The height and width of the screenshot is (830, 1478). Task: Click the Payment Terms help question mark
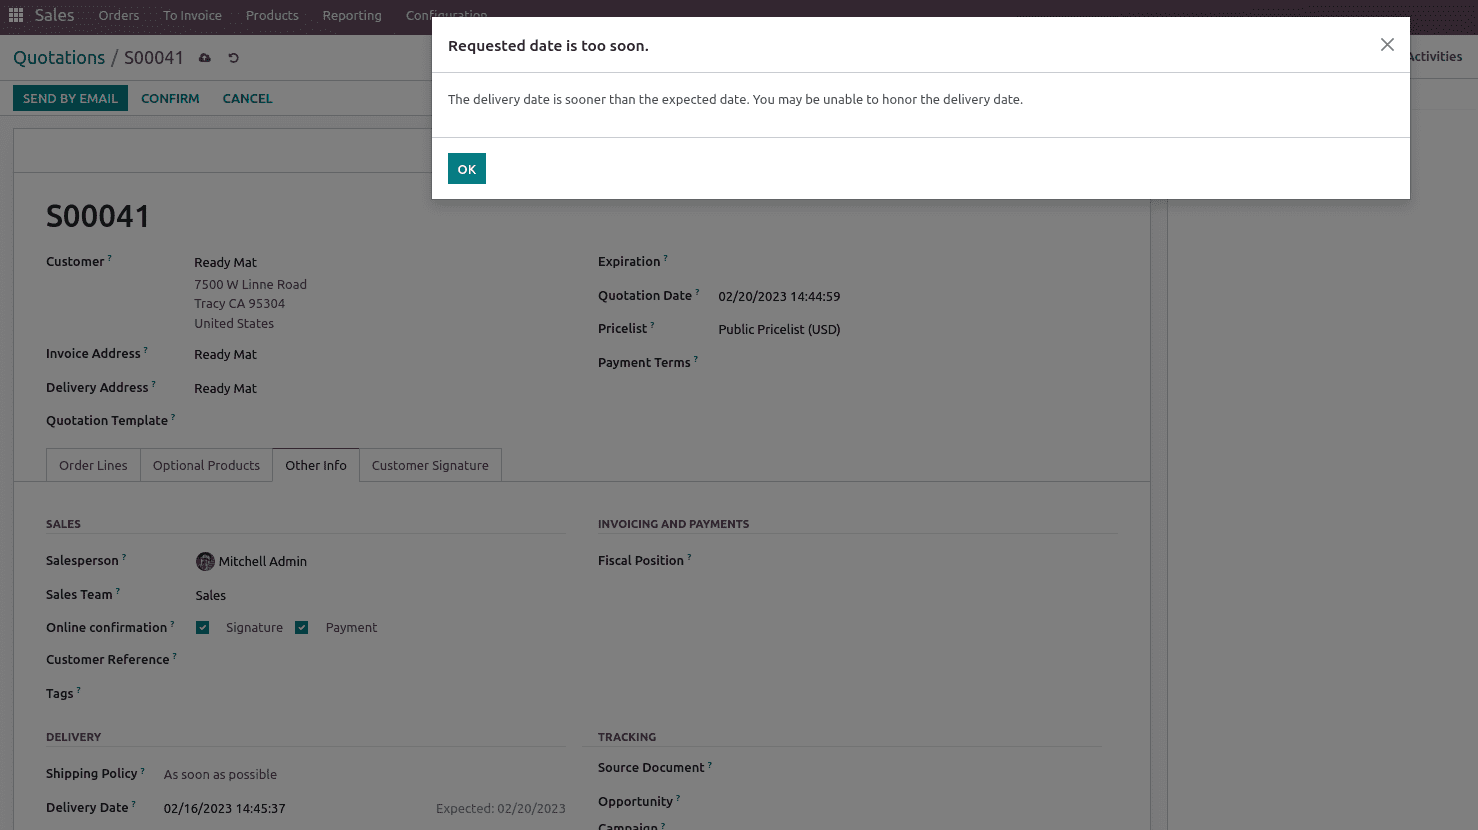(x=696, y=359)
